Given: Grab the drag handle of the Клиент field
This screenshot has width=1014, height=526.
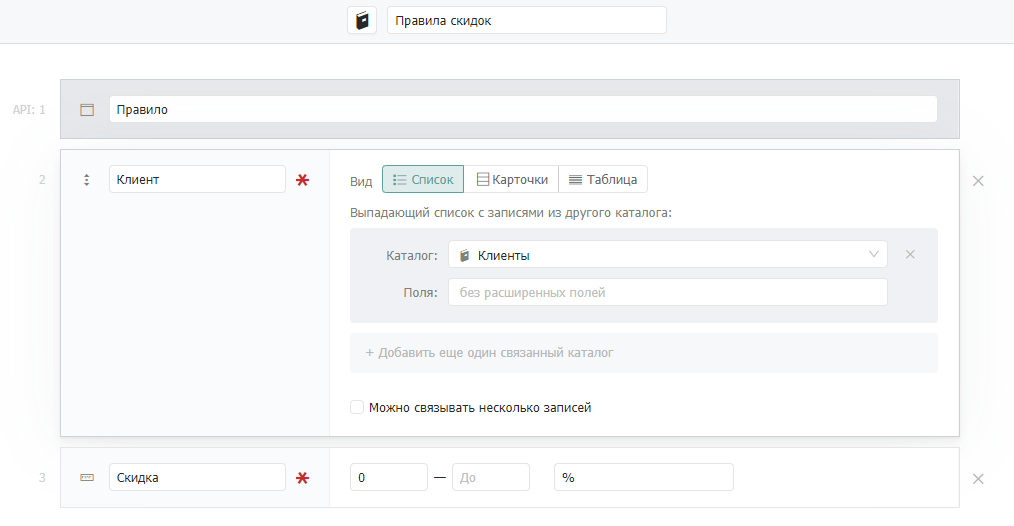Looking at the screenshot, I should (87, 180).
